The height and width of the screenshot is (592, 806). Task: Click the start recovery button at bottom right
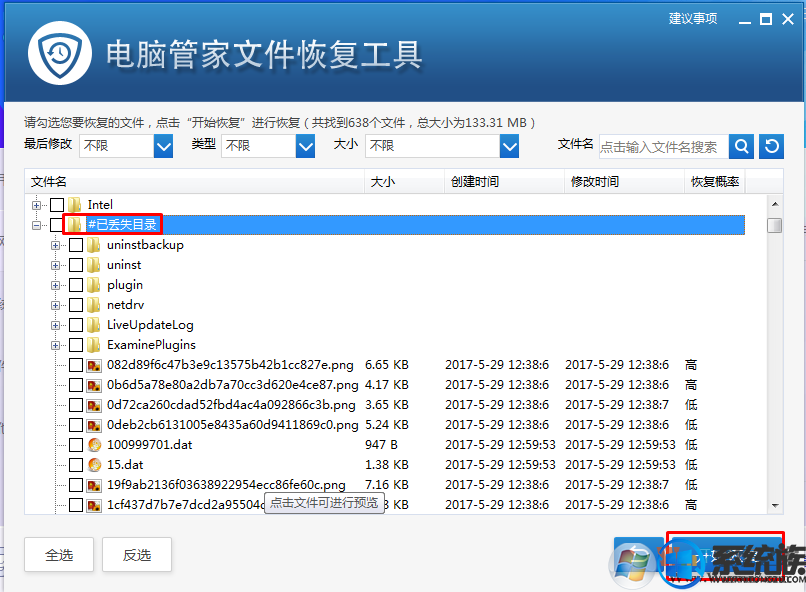pyautogui.click(x=725, y=556)
